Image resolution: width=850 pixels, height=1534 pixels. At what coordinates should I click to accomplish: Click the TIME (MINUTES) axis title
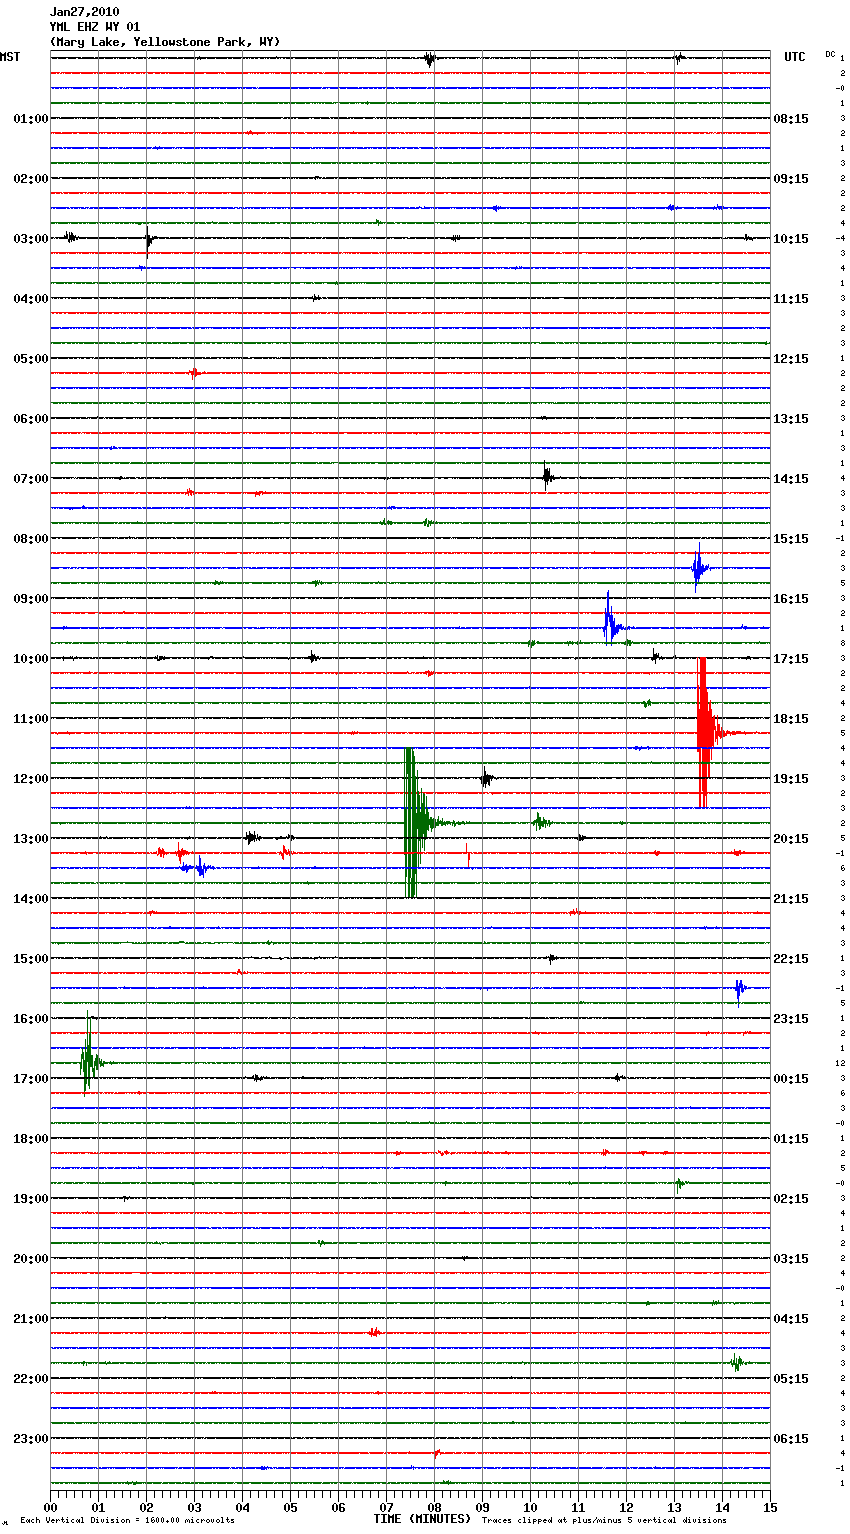[x=422, y=1519]
